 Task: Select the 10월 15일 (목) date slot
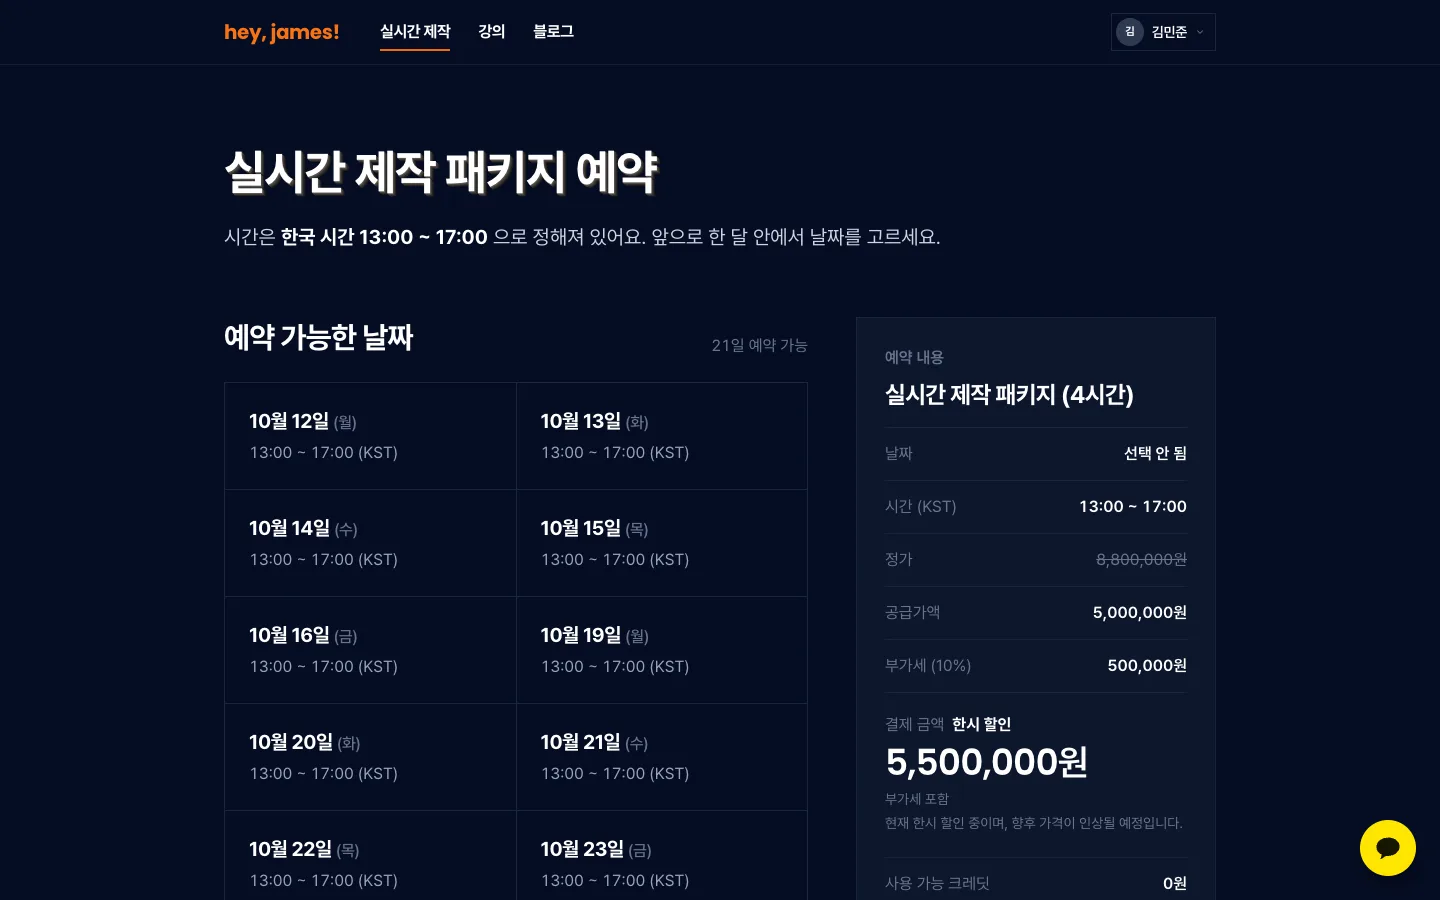(x=662, y=543)
